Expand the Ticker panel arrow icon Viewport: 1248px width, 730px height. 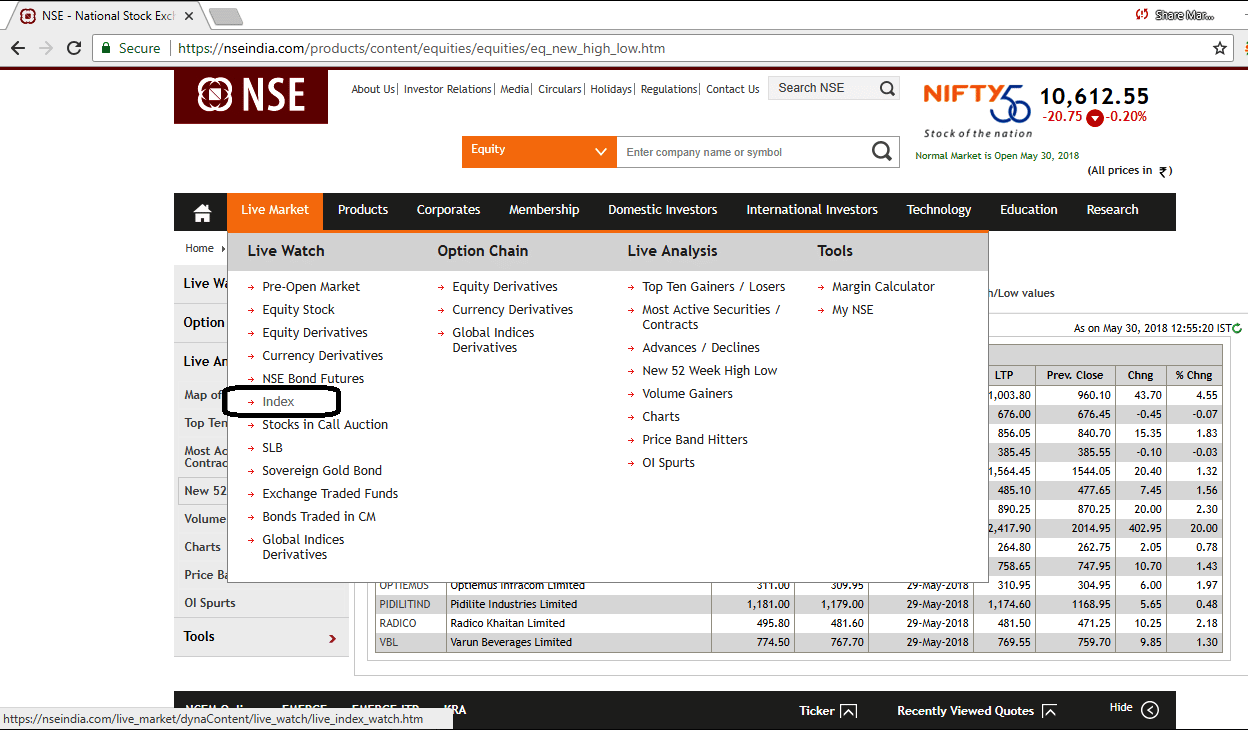click(x=848, y=711)
